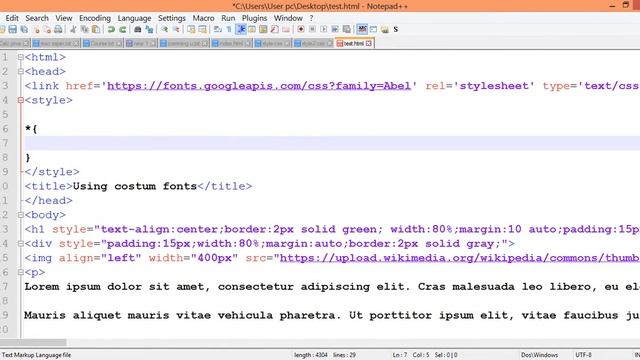Click the S icon at toolbar end
The image size is (640, 360).
click(396, 29)
